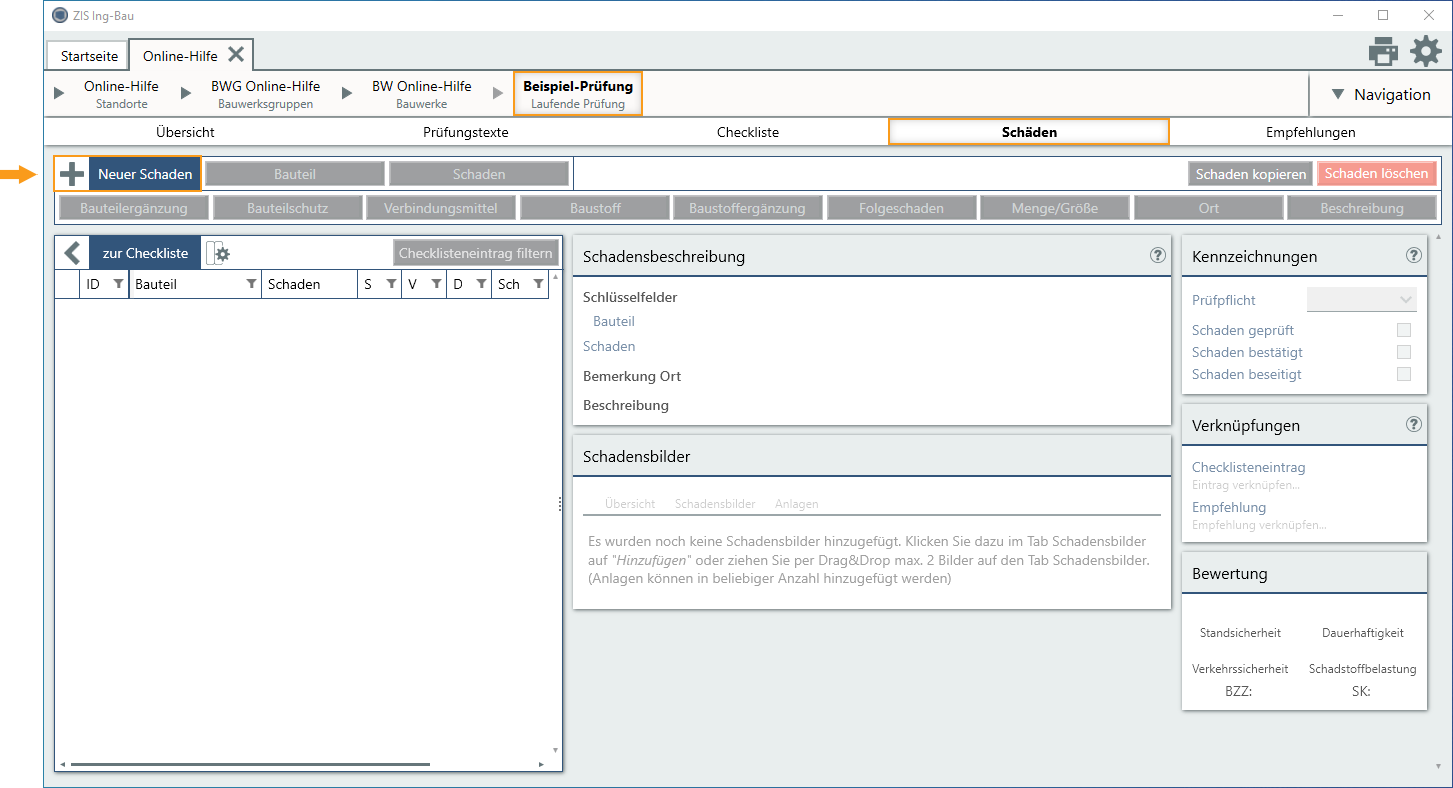This screenshot has height=788, width=1453.
Task: Go to Online-Hilfe Standorte breadcrumb
Action: [x=121, y=94]
